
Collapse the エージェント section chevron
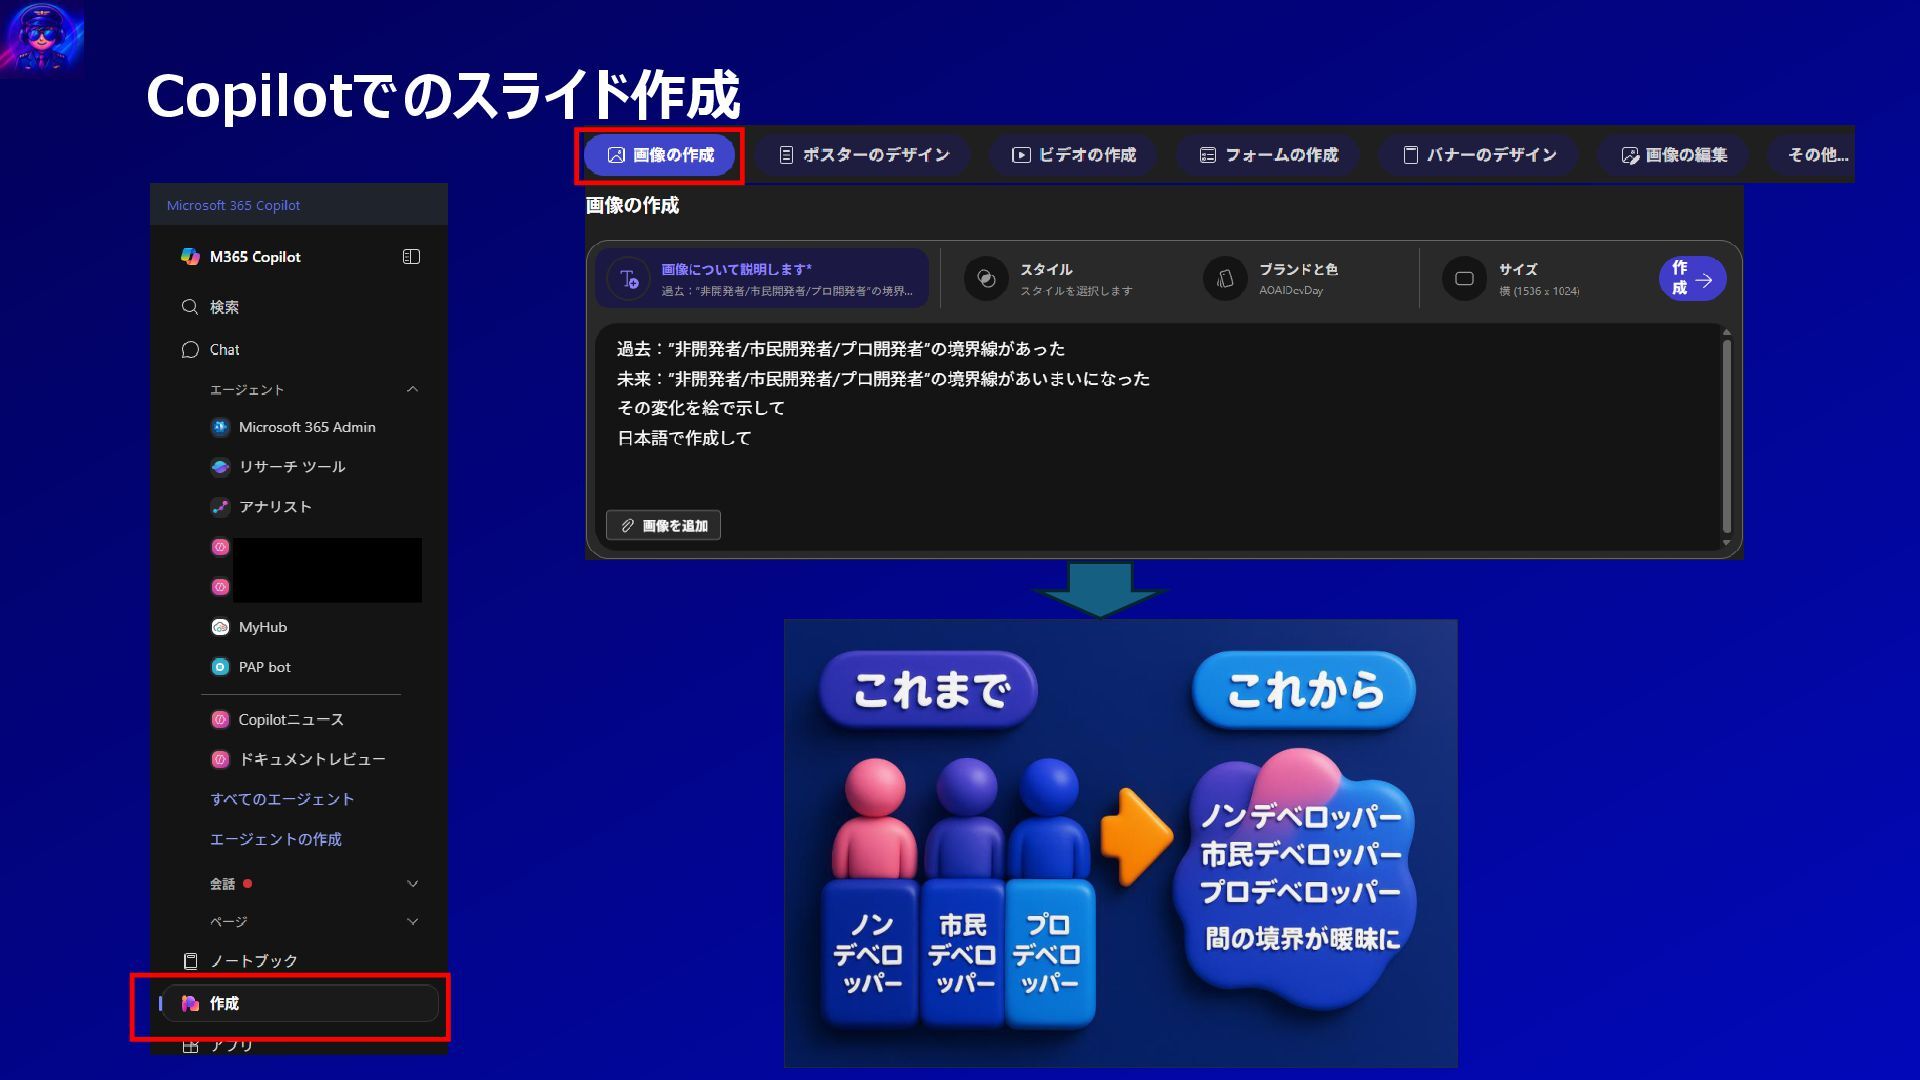tap(412, 389)
